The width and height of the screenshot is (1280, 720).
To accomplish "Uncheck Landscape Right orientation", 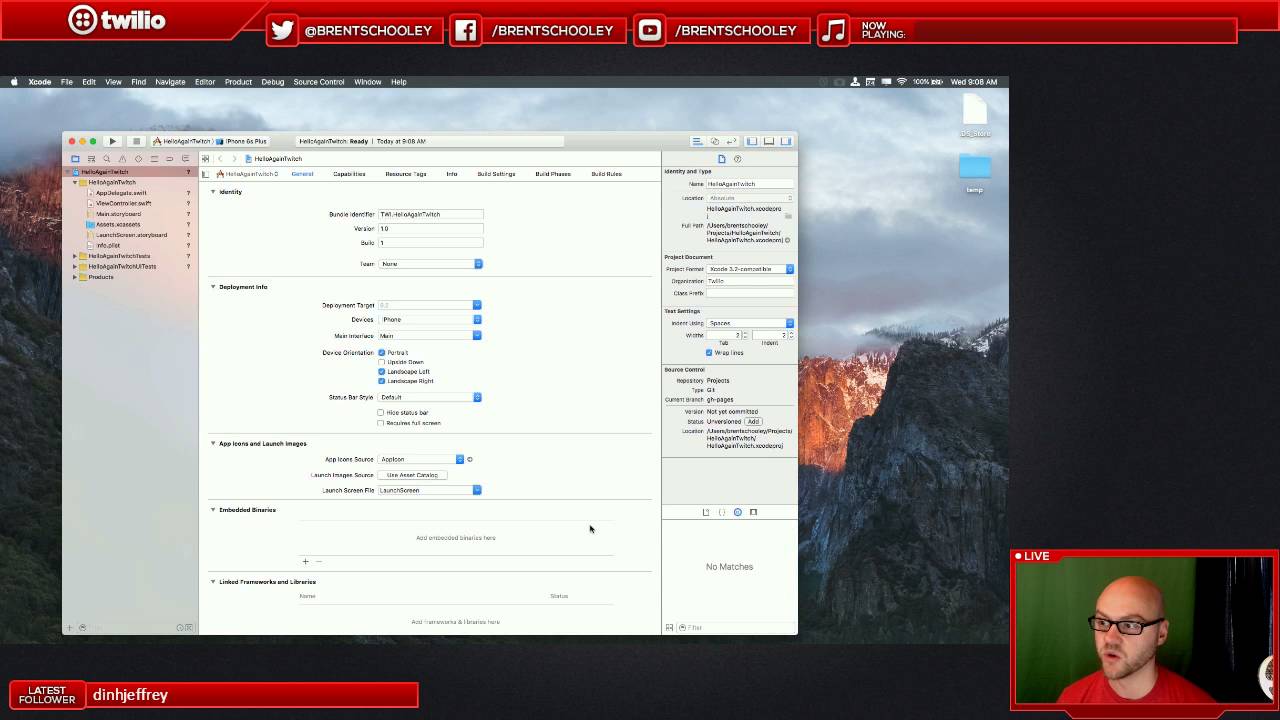I will point(381,381).
